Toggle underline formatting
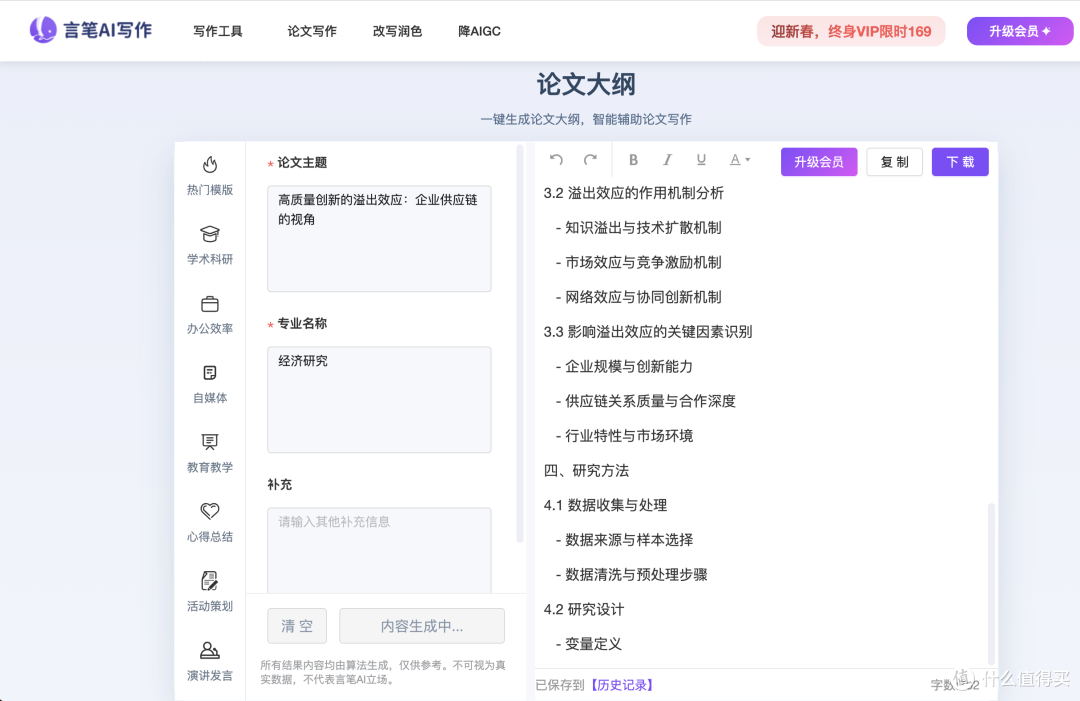Image resolution: width=1080 pixels, height=701 pixels. 700,160
